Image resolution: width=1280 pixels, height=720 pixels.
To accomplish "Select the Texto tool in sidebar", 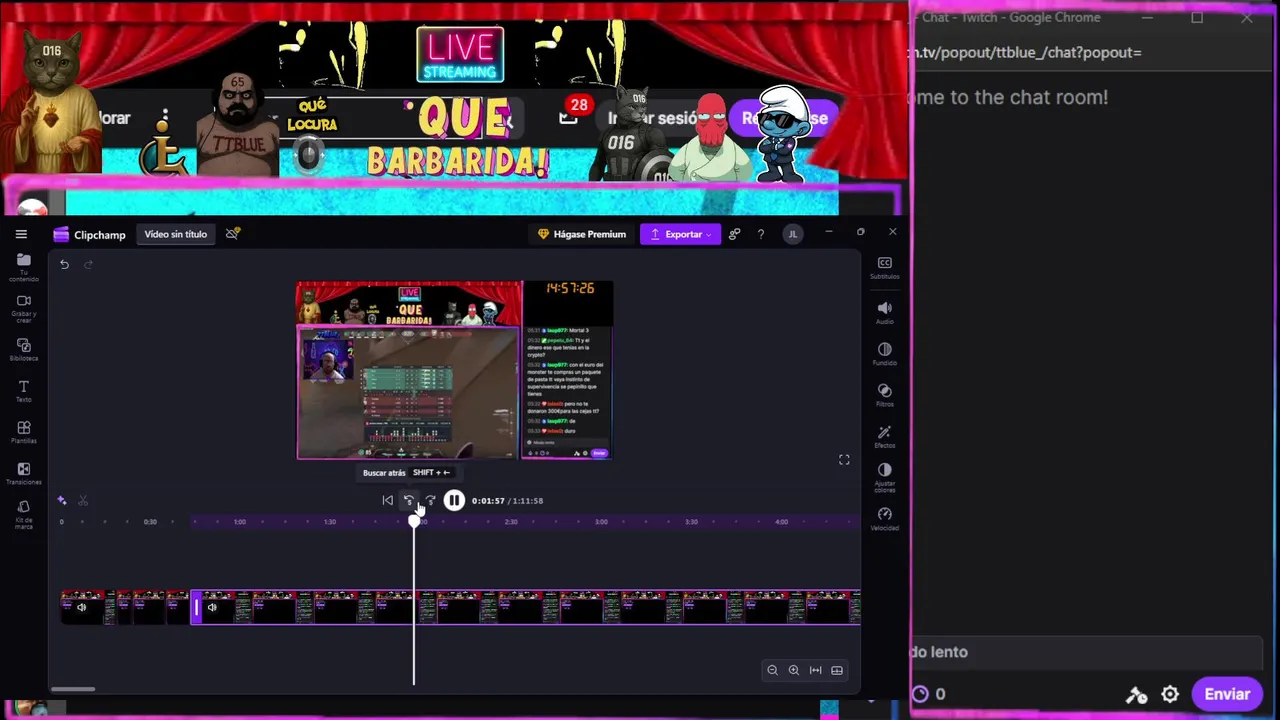I will pyautogui.click(x=24, y=391).
